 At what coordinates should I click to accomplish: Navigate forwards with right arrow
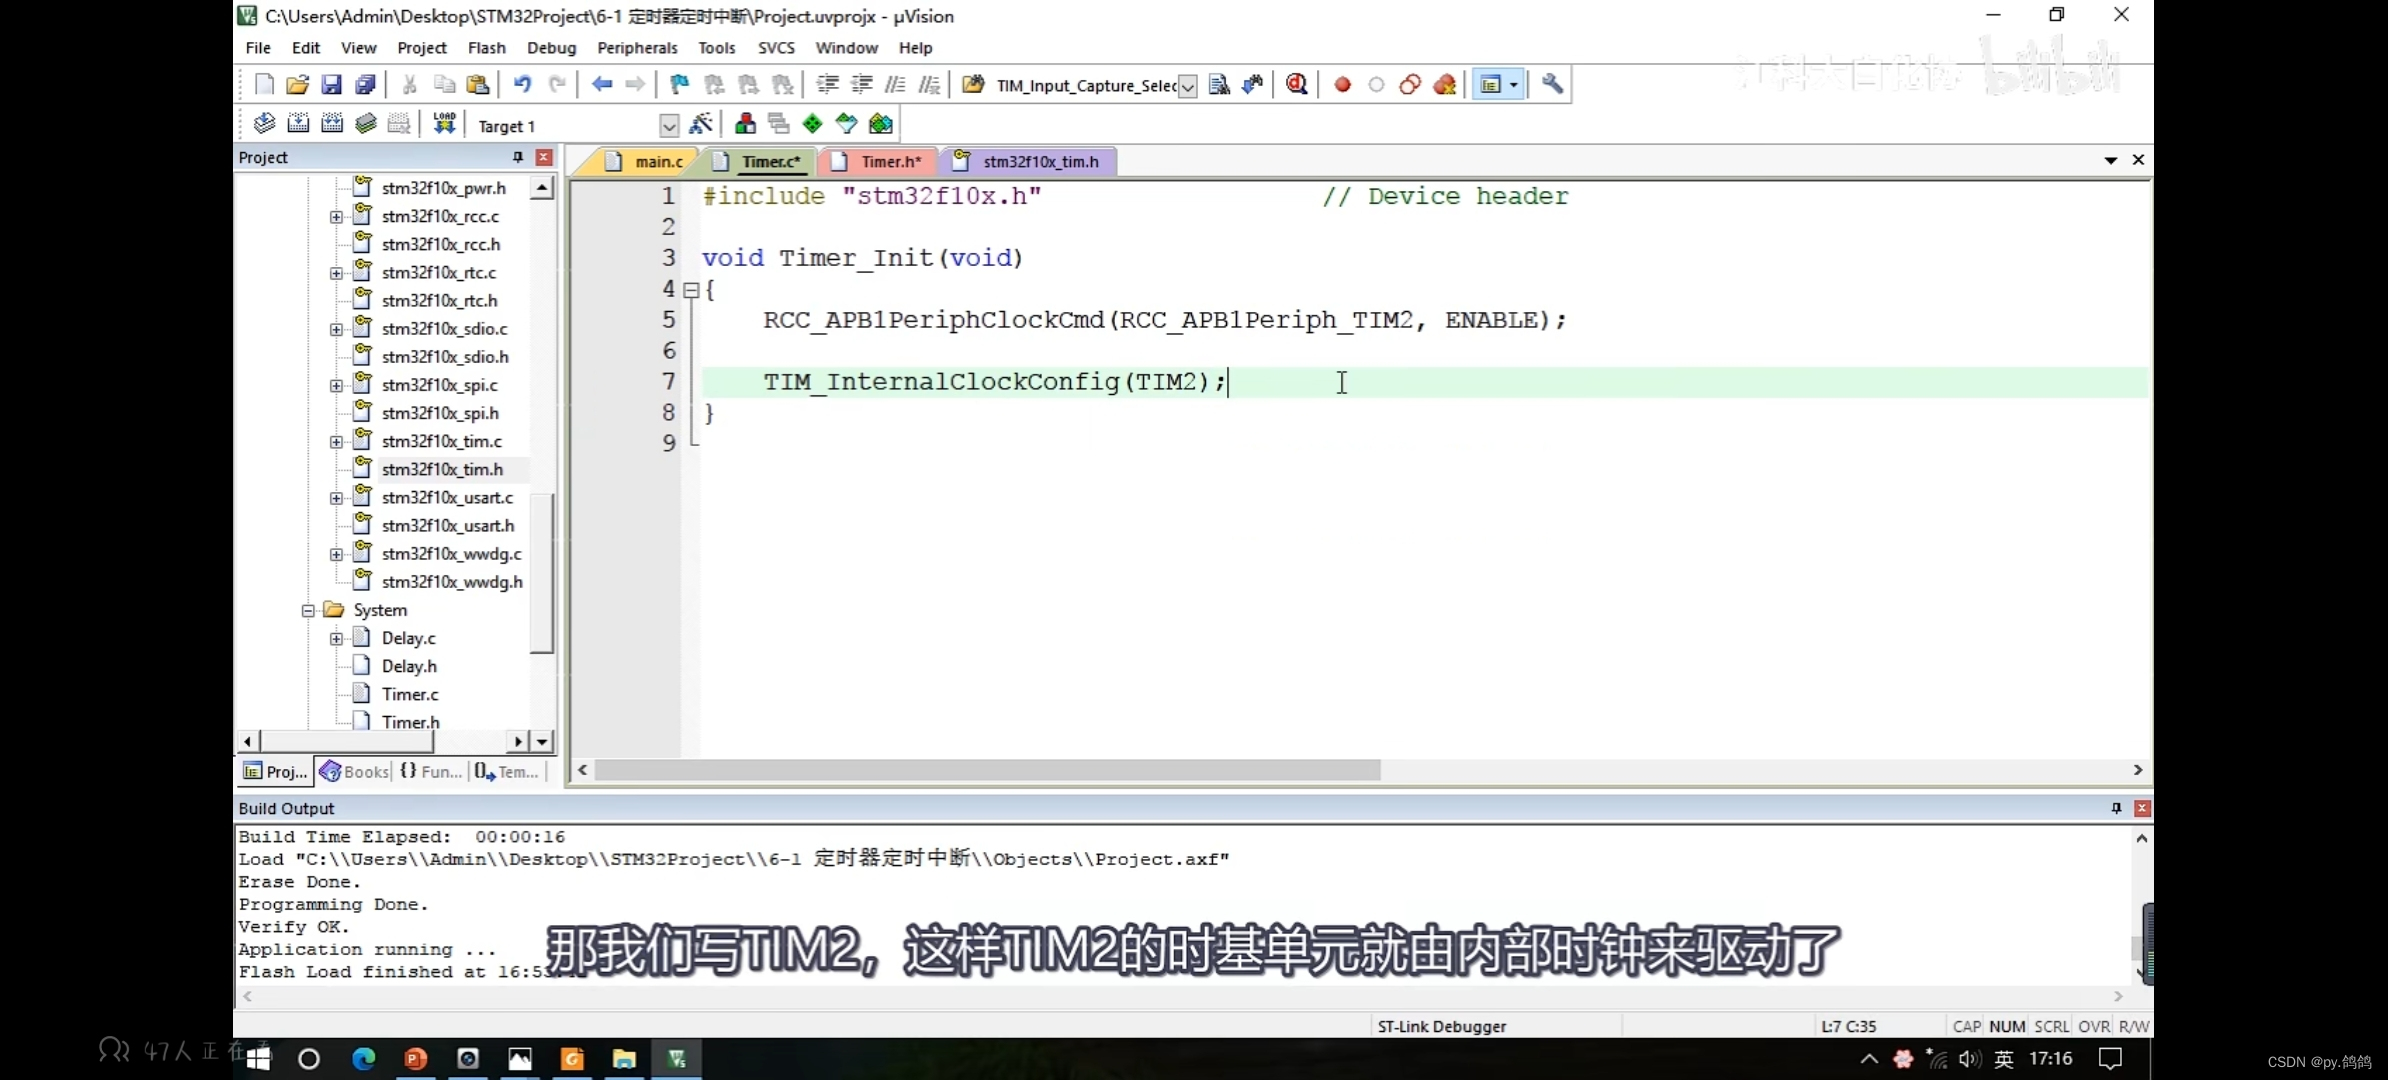pyautogui.click(x=635, y=85)
